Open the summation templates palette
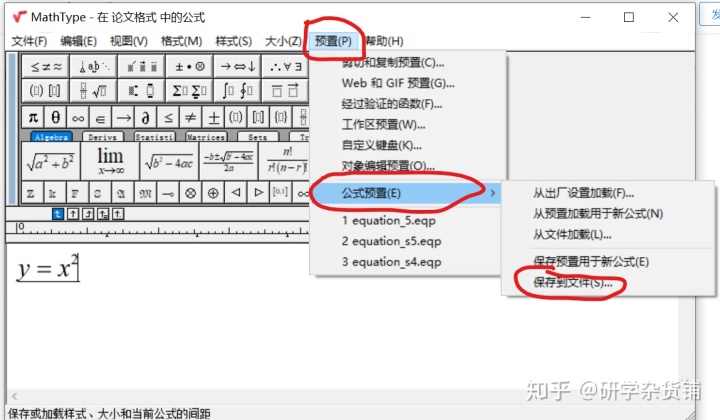720x420 pixels. tap(190, 90)
